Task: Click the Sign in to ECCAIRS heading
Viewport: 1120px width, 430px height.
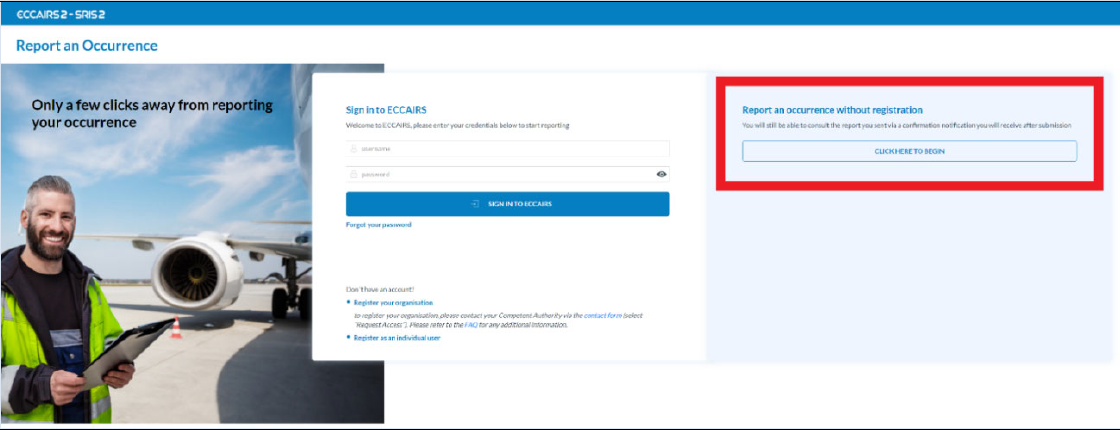Action: (x=386, y=110)
